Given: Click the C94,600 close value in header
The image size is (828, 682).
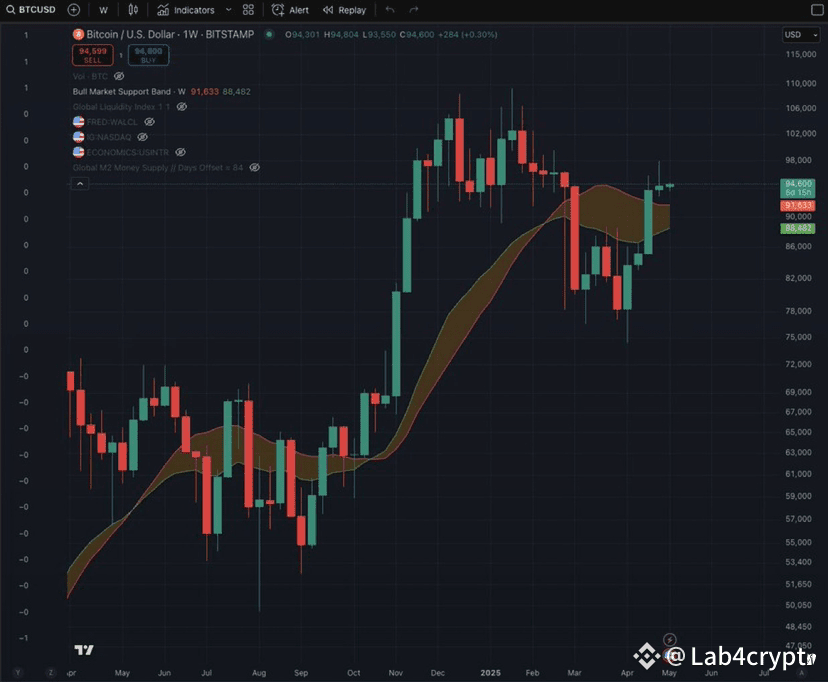Looking at the screenshot, I should (x=417, y=34).
